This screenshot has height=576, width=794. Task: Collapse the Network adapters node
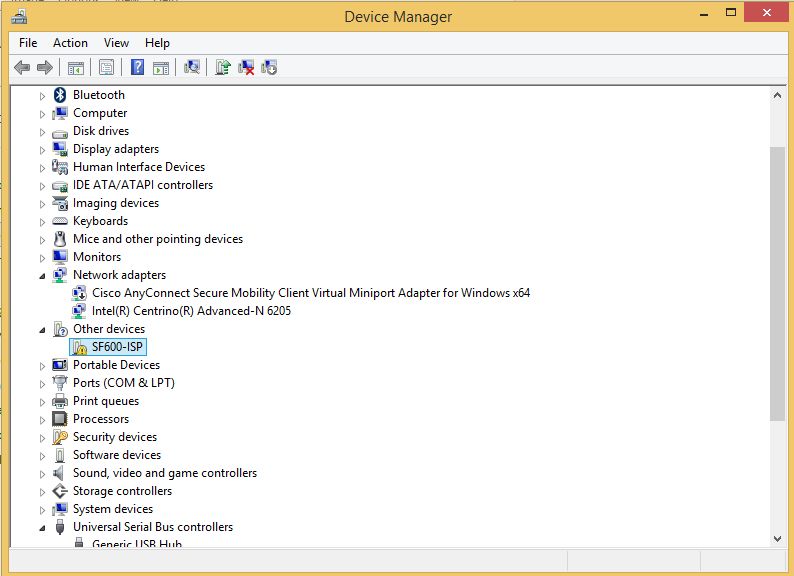tap(42, 275)
